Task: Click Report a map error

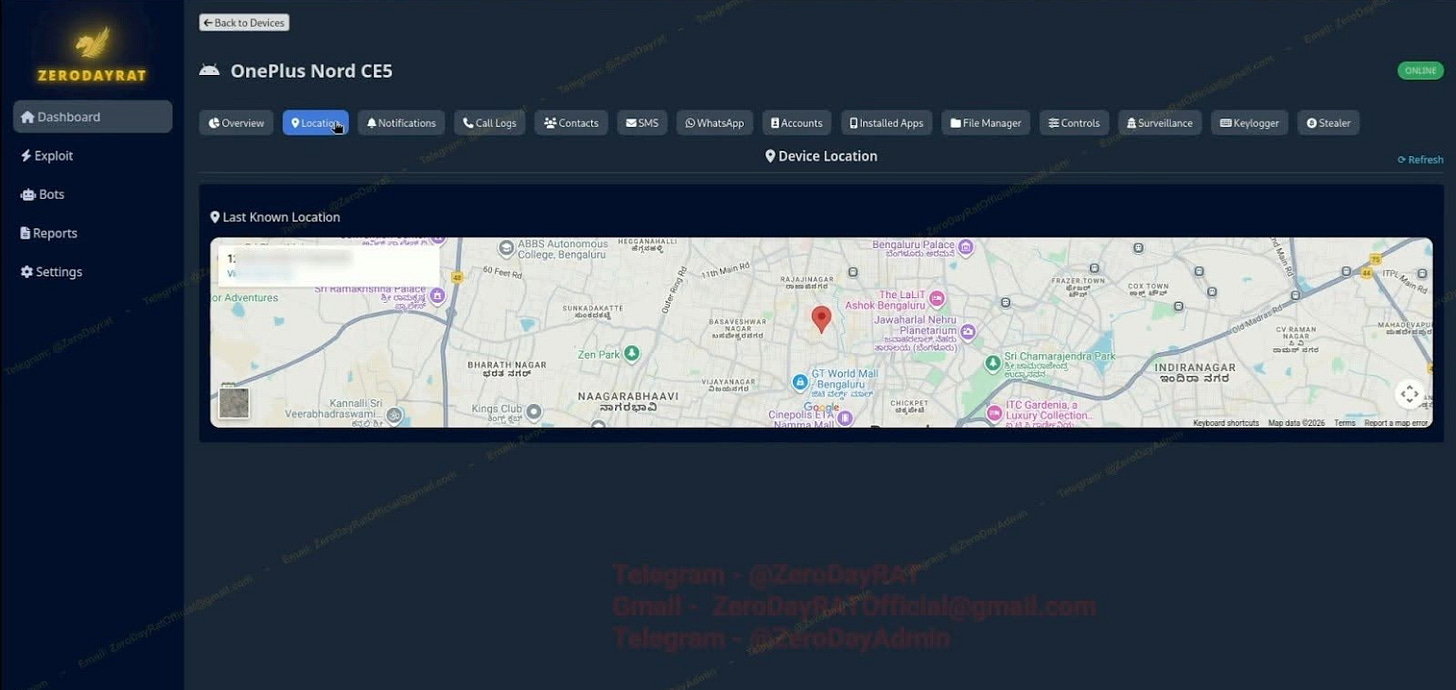Action: [x=1396, y=423]
